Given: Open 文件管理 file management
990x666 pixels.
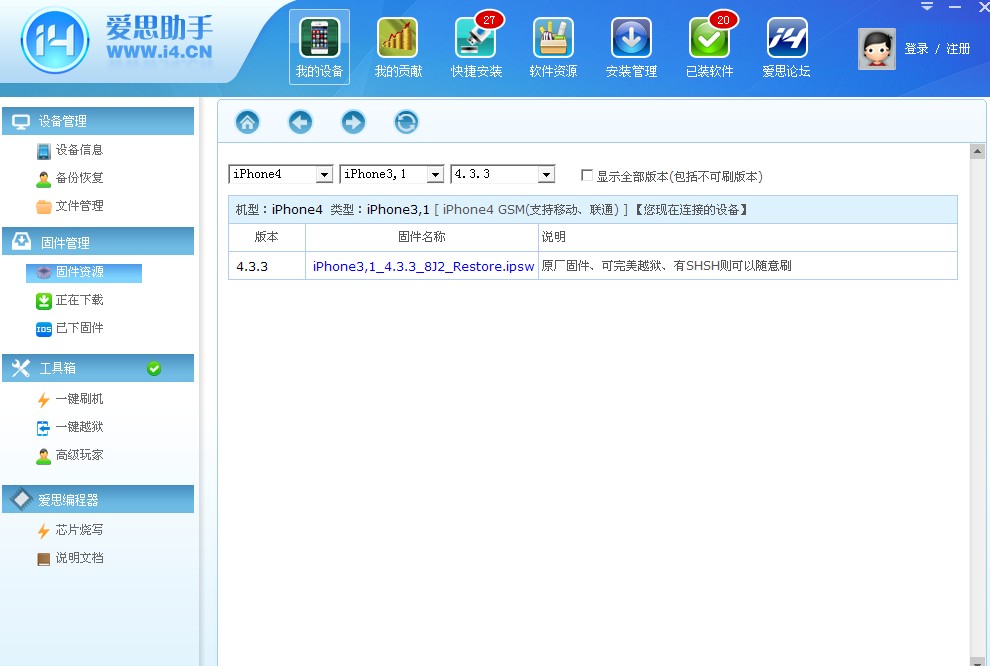Looking at the screenshot, I should coord(79,206).
